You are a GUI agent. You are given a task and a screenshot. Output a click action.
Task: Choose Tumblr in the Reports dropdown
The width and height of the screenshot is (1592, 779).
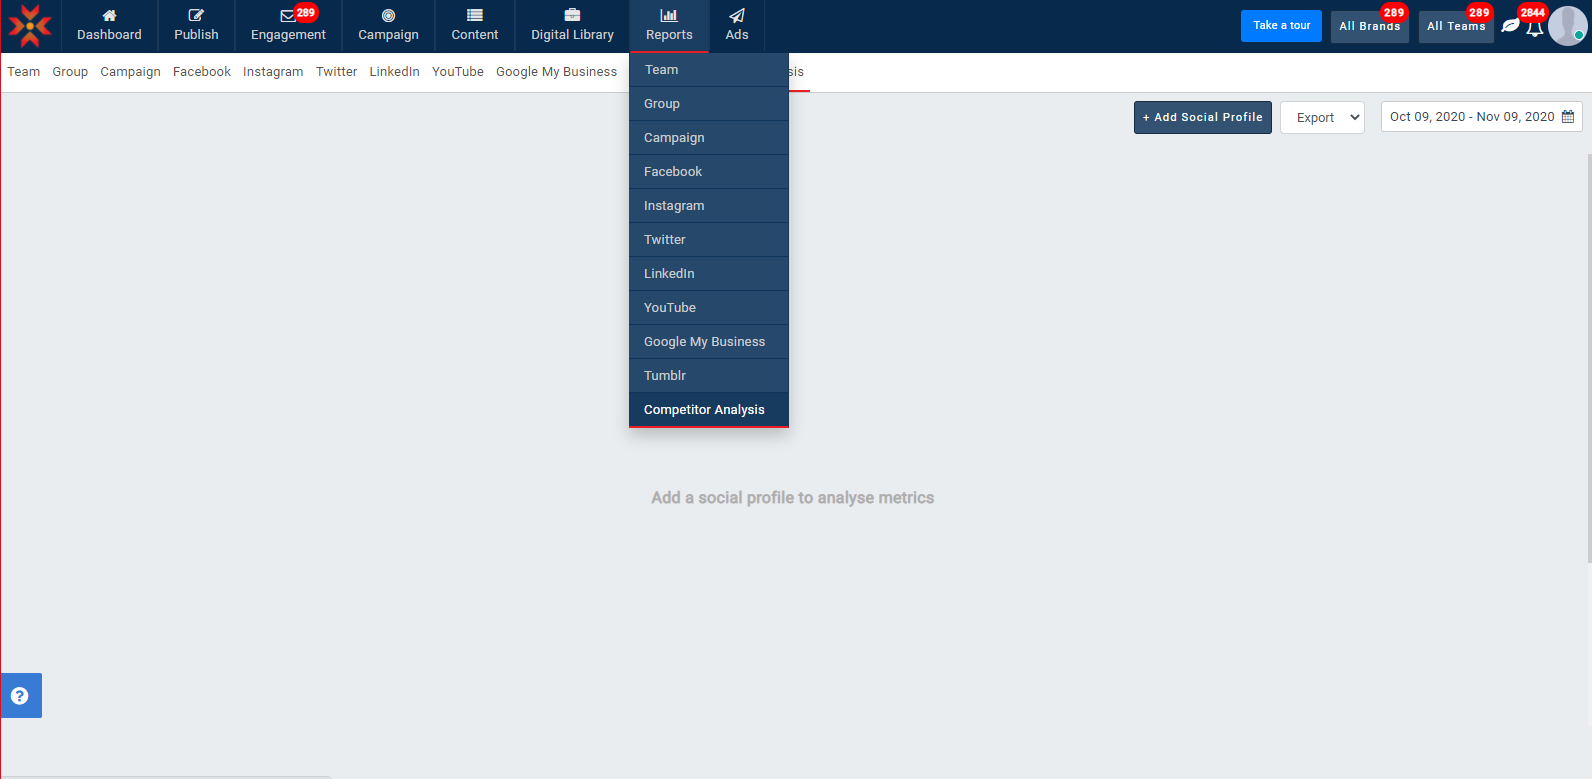click(x=665, y=376)
